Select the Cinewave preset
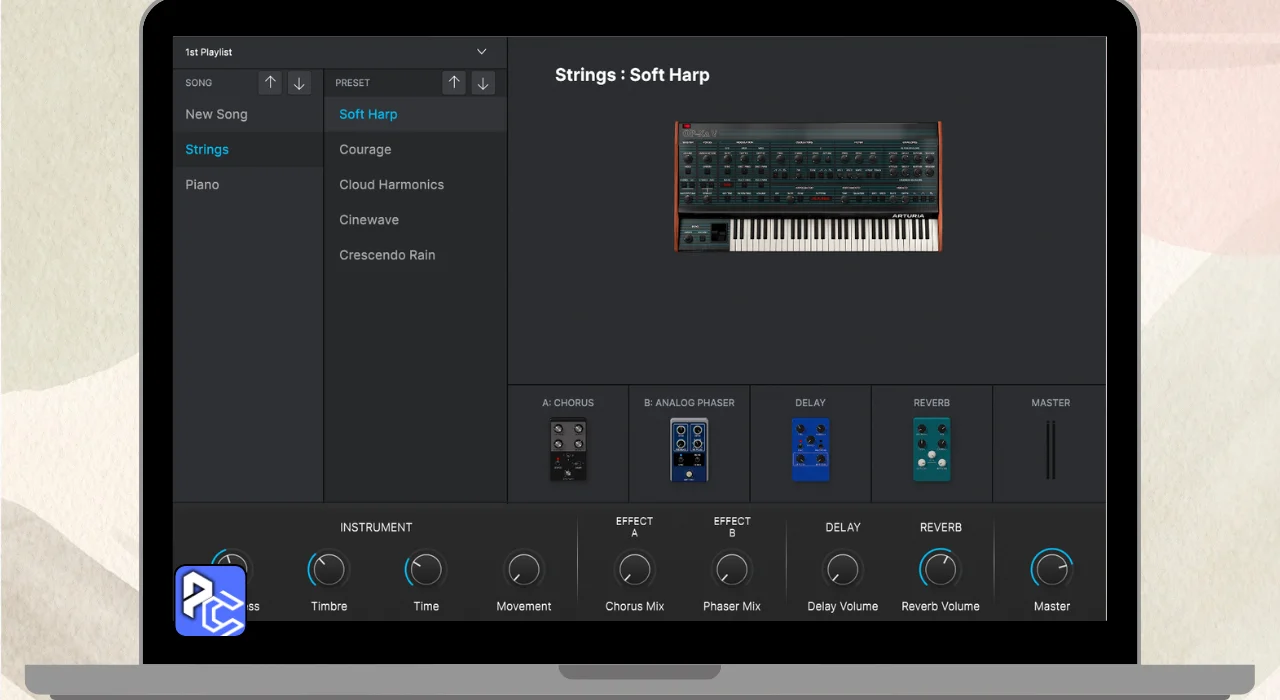The image size is (1280, 700). click(x=369, y=220)
